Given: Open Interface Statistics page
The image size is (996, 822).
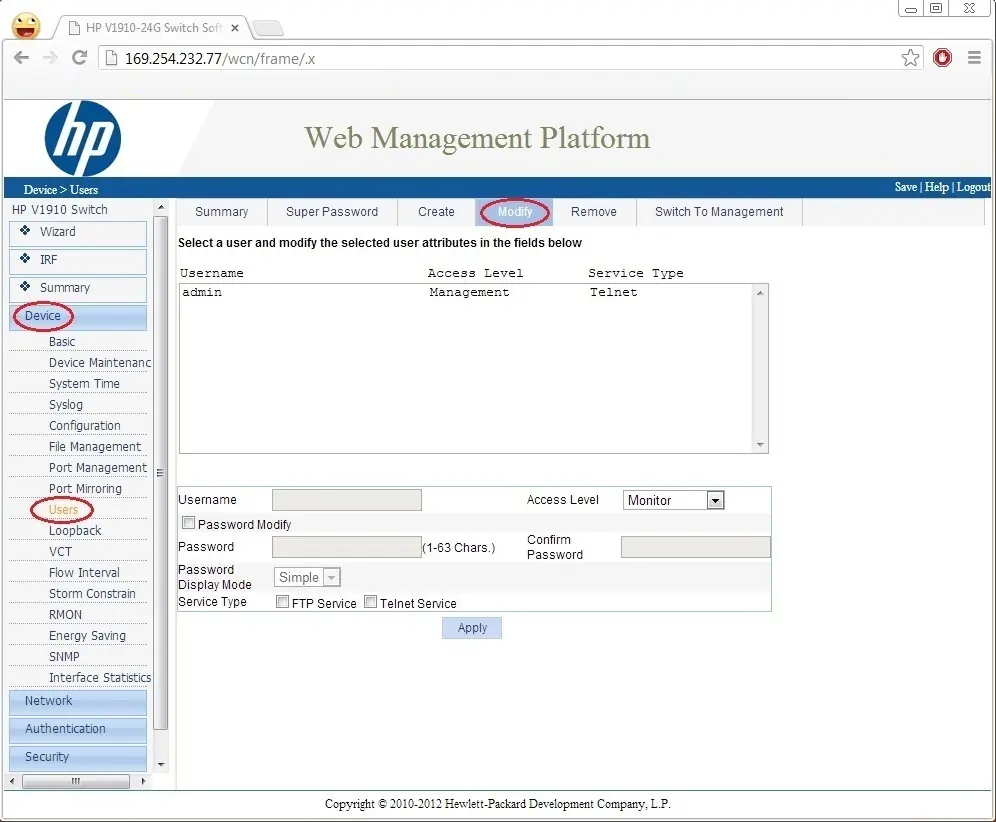Looking at the screenshot, I should (100, 677).
